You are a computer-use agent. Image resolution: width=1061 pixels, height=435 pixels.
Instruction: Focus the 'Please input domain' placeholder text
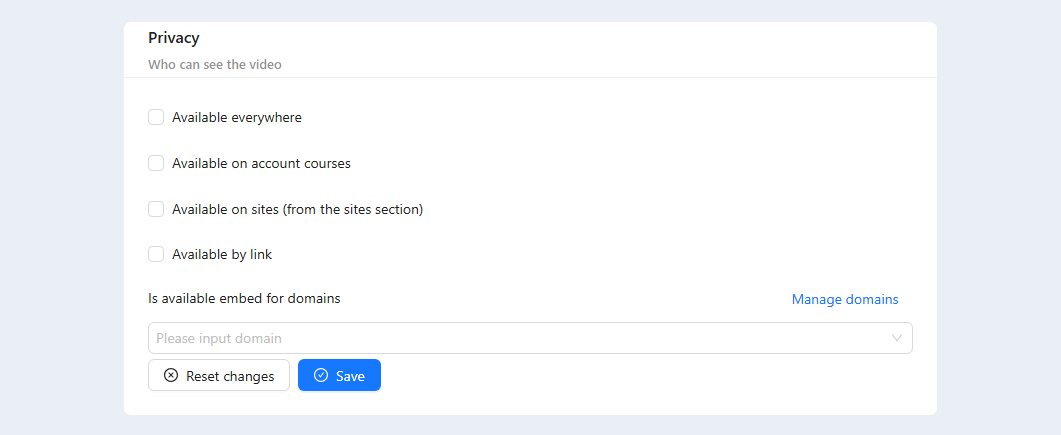pos(219,338)
